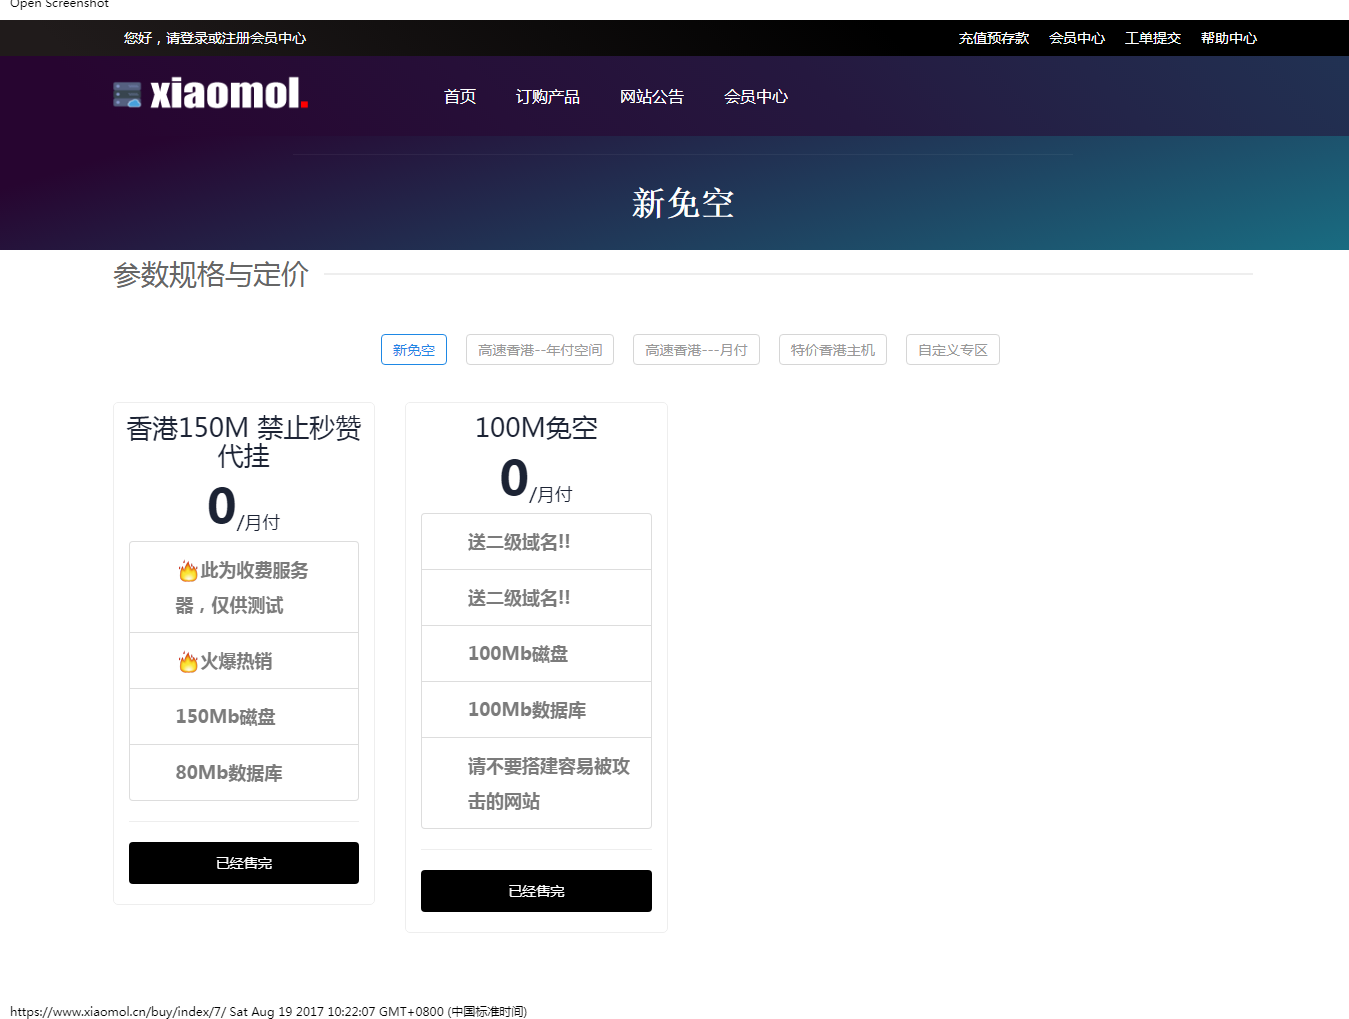Open the 首页 navigation menu item

point(460,97)
